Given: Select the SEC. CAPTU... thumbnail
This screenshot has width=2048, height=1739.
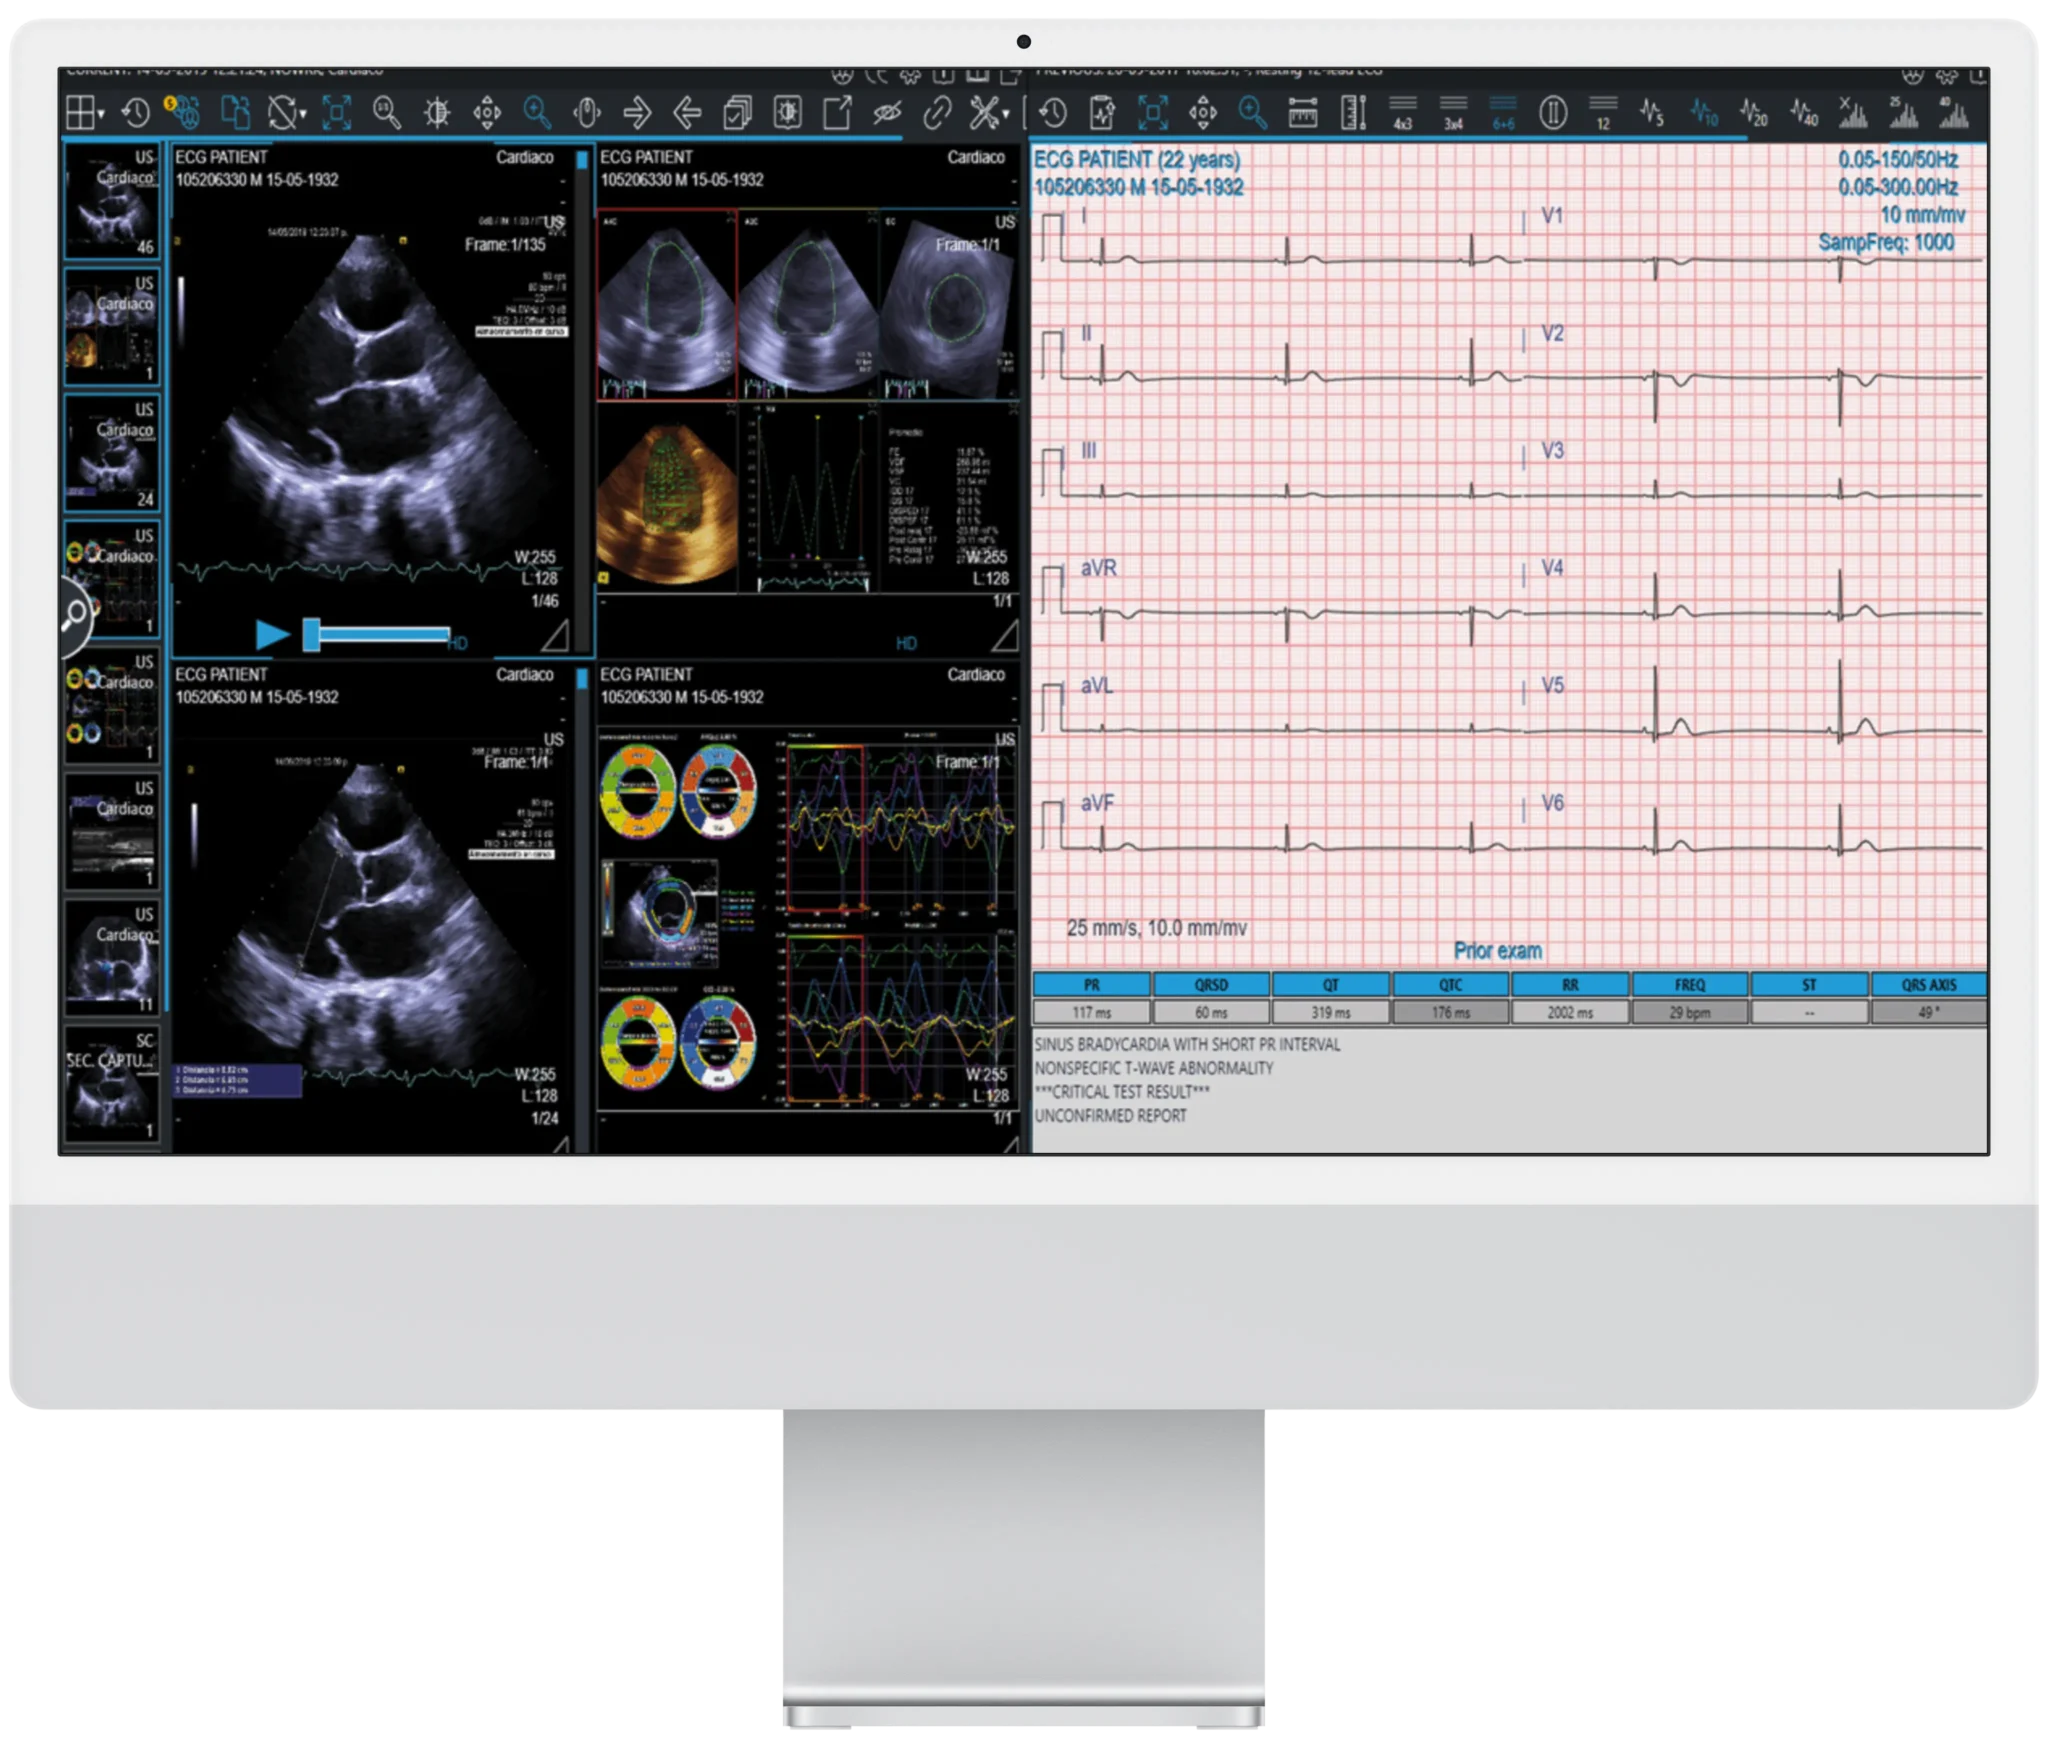Looking at the screenshot, I should point(111,1084).
